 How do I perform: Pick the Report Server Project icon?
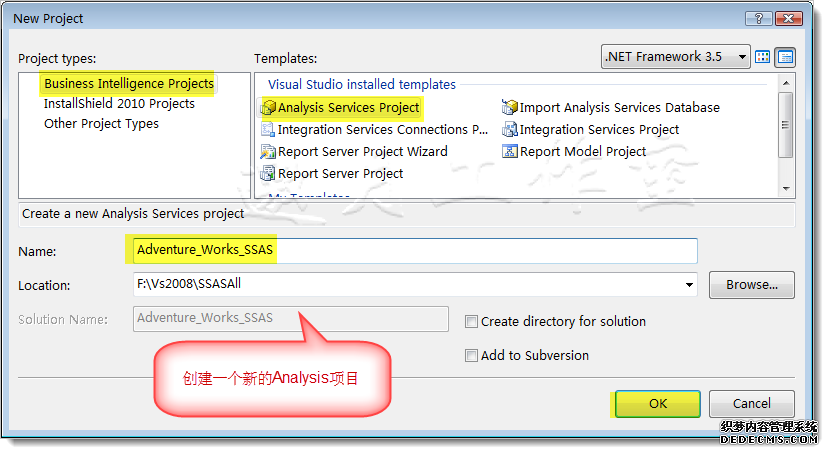coord(268,174)
